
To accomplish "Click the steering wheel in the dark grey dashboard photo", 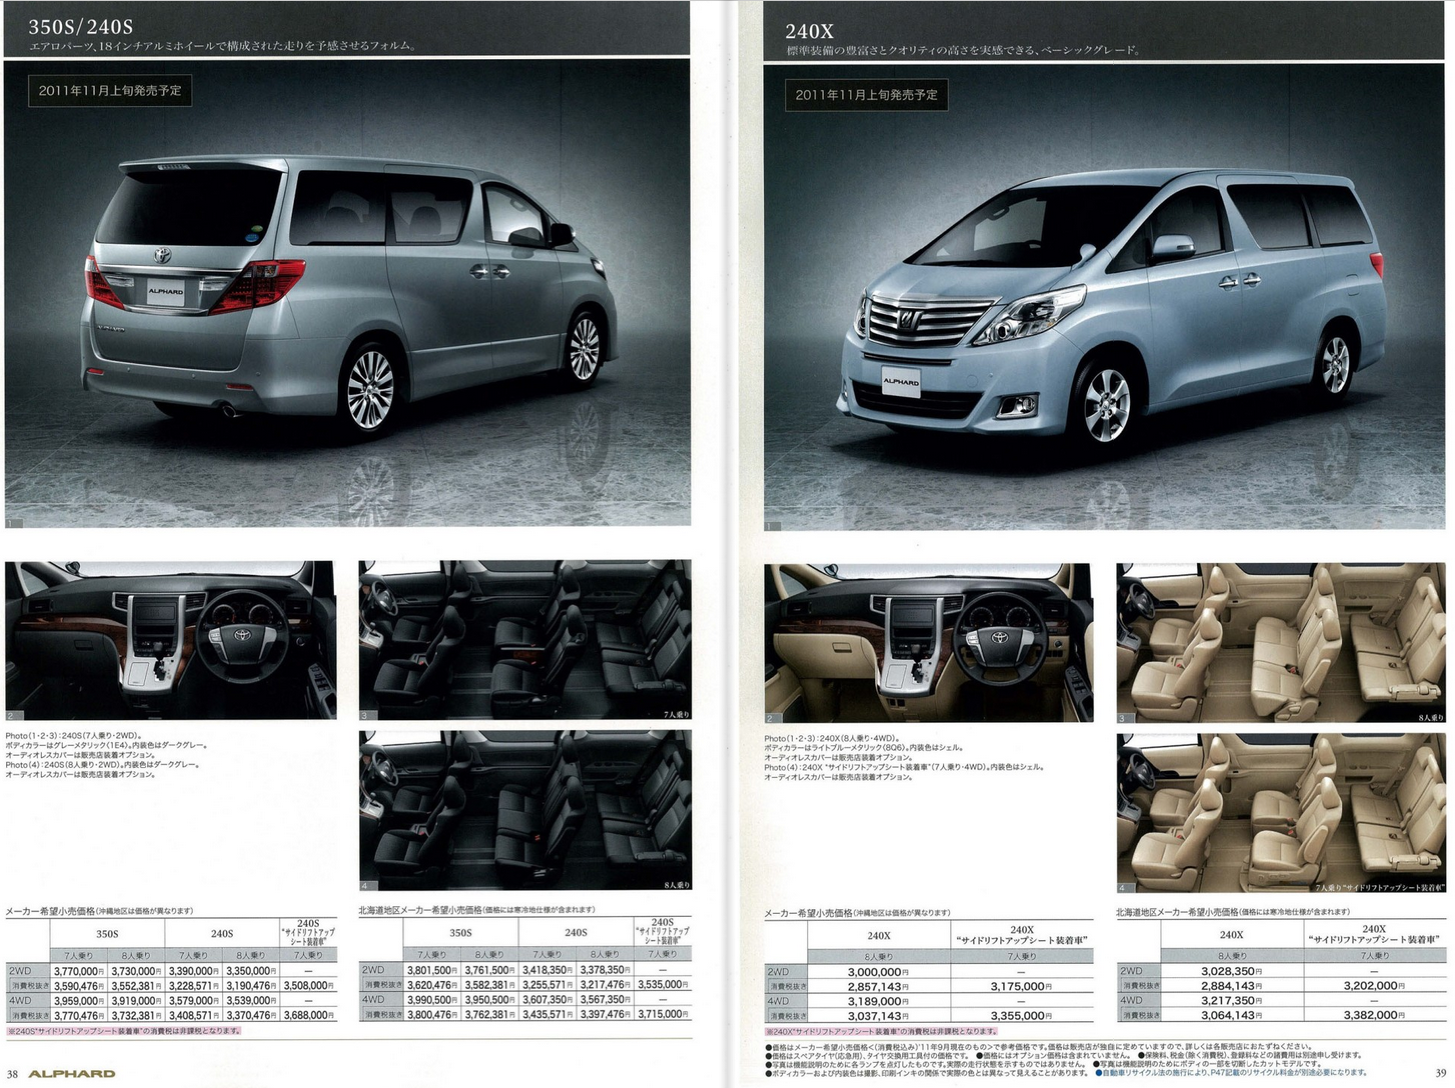I will click(x=241, y=637).
